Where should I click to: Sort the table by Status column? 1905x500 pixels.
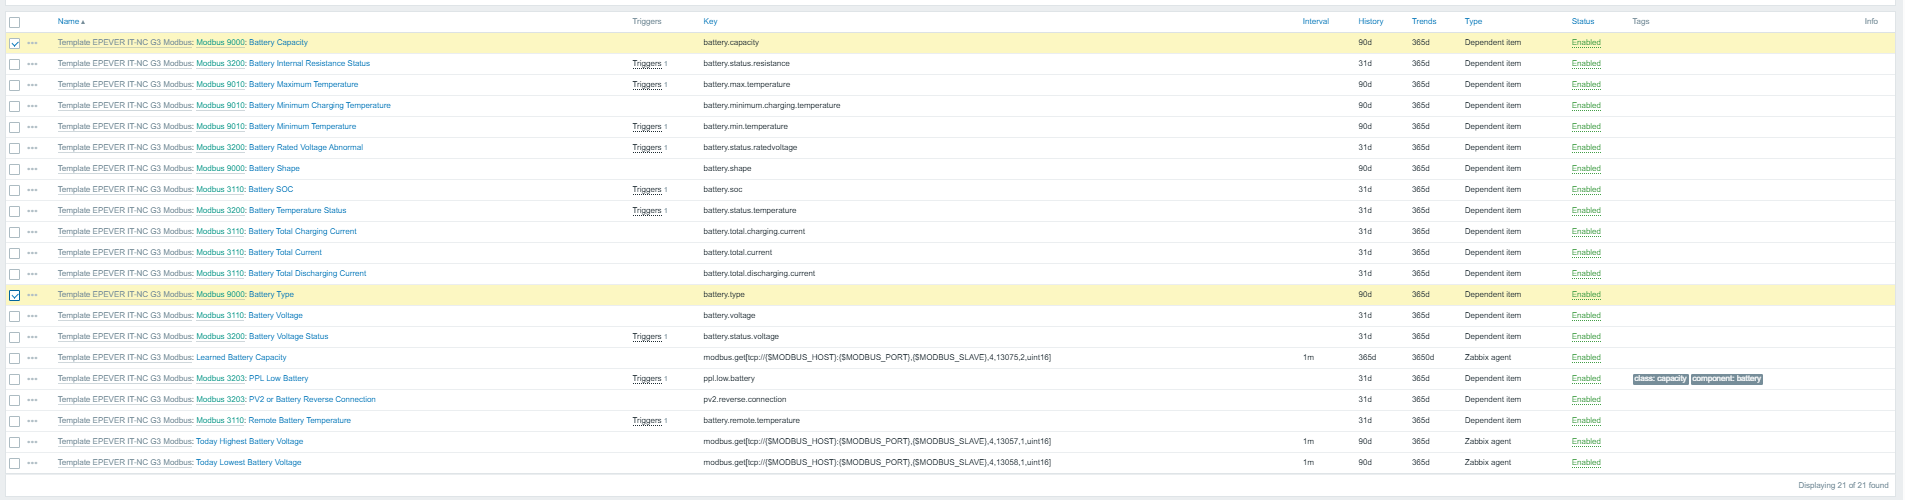pyautogui.click(x=1583, y=21)
